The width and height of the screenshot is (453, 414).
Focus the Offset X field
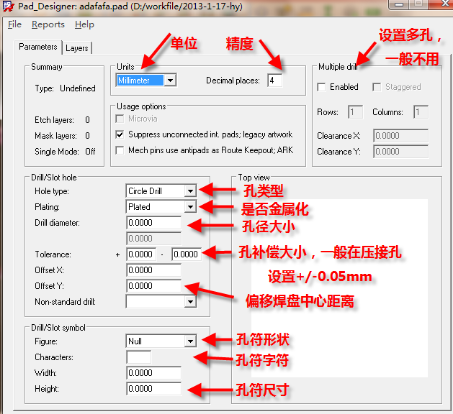click(x=154, y=270)
